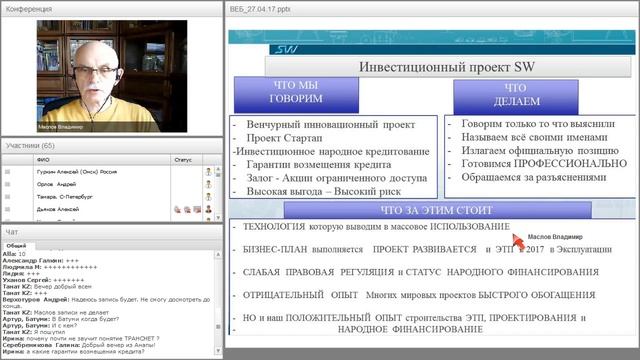The height and width of the screenshot is (360, 640).
Task: Click the down arrow of participants list scrollbar
Action: [x=218, y=218]
